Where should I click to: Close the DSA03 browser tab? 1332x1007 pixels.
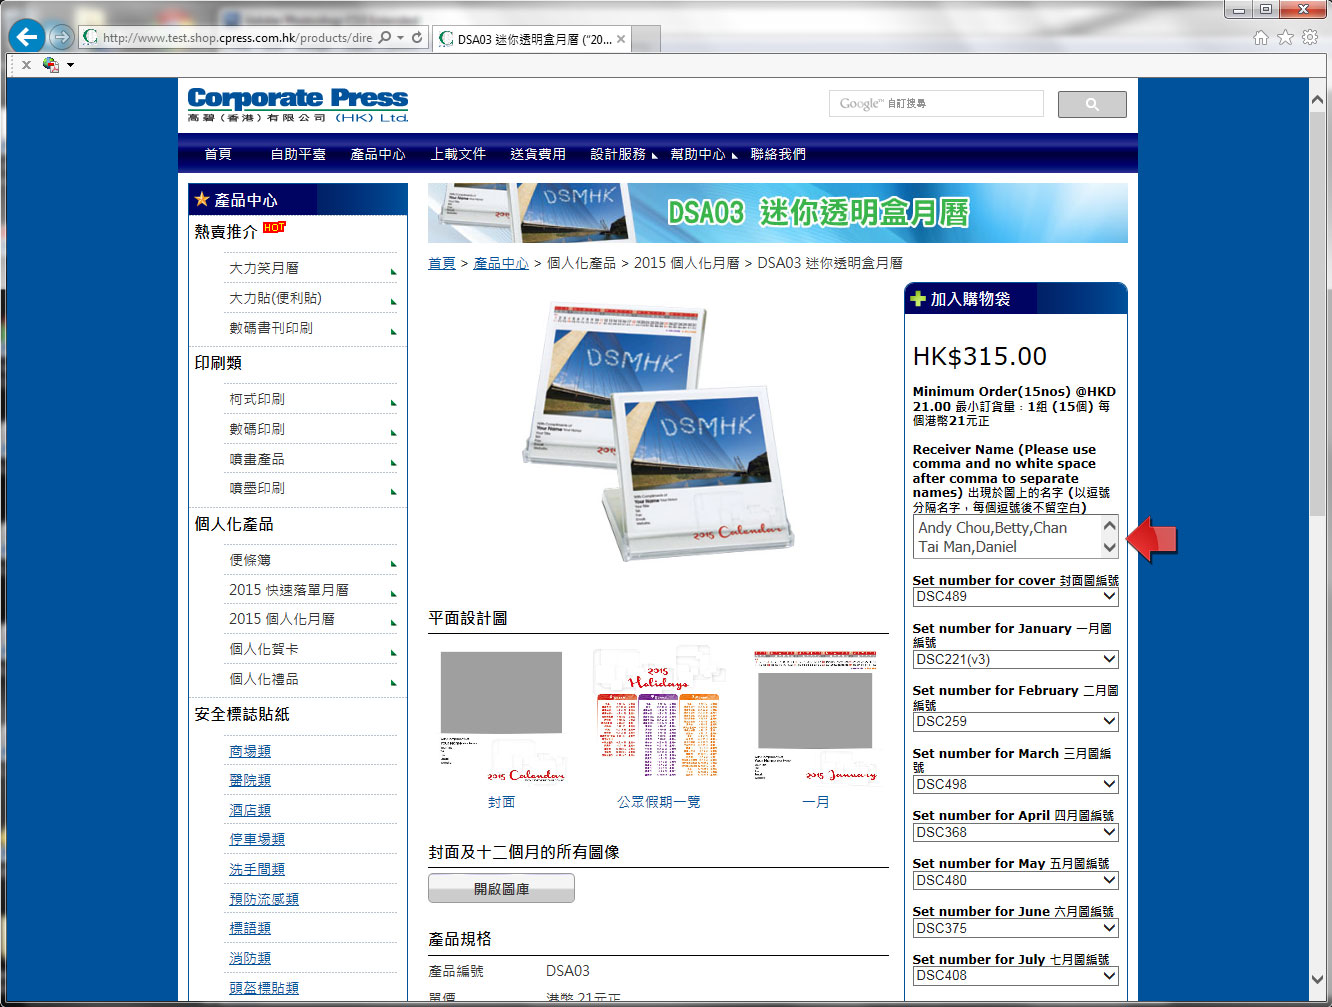(x=621, y=39)
